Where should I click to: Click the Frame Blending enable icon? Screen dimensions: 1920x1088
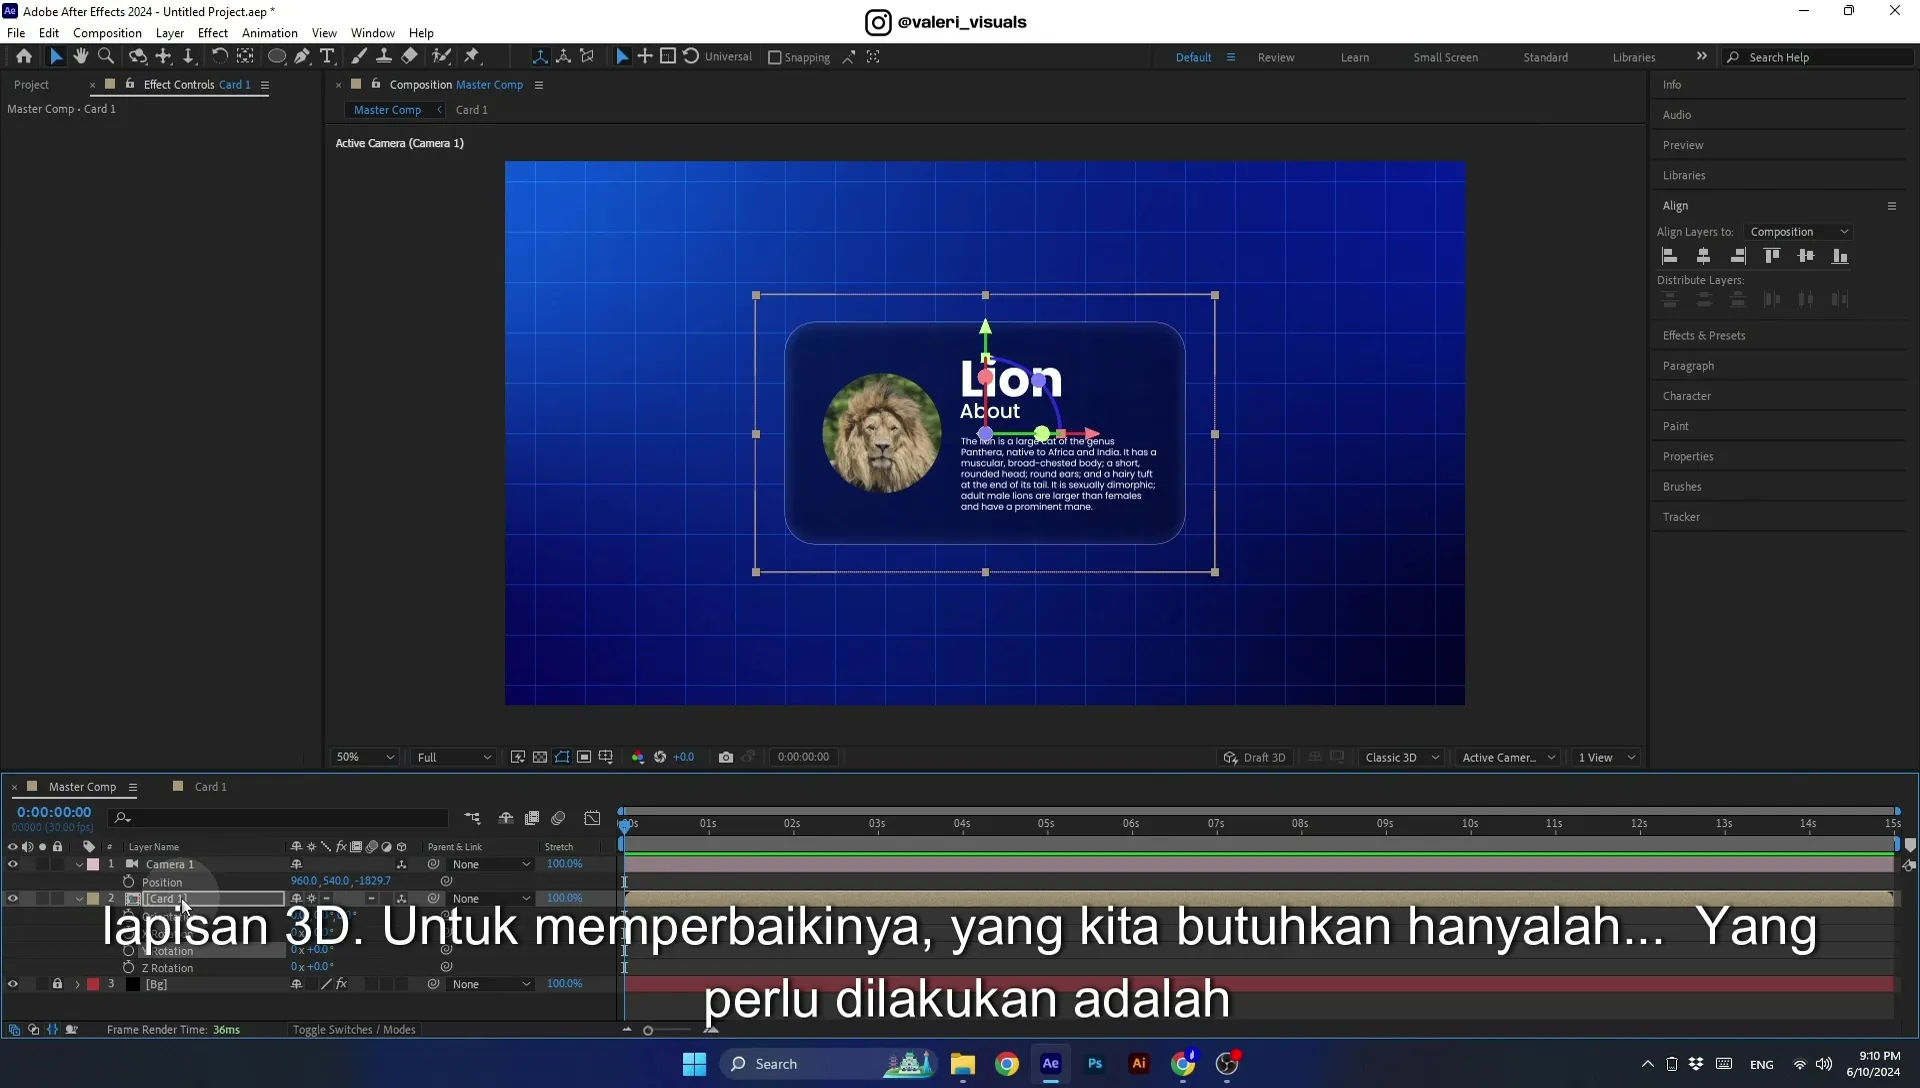[x=532, y=818]
